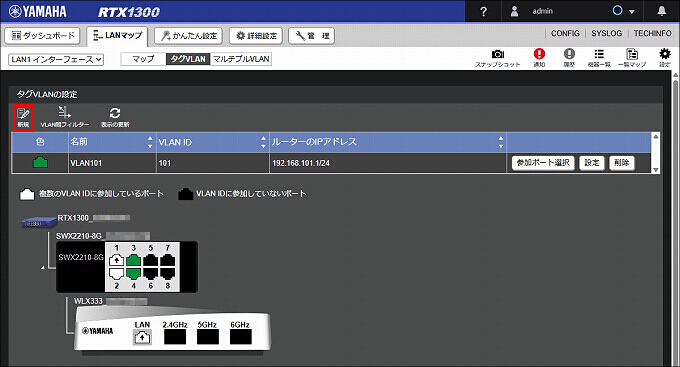Open the CONFIG link
This screenshot has height=367, width=680.
coord(565,33)
